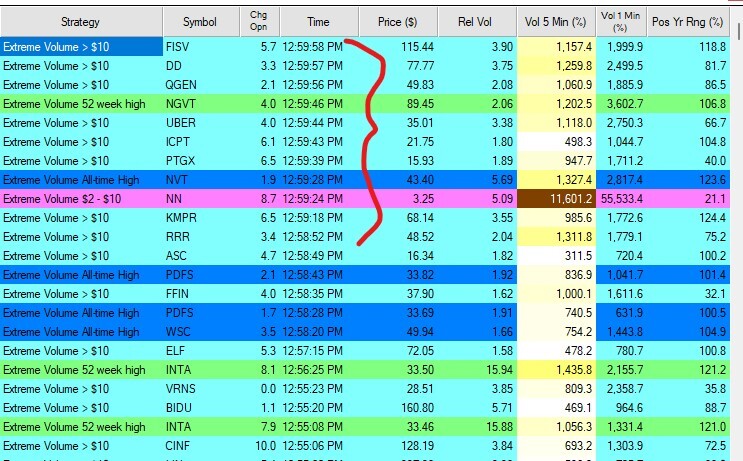Select the ELF symbol
Viewport: 743px width, 461px height.
coord(175,351)
